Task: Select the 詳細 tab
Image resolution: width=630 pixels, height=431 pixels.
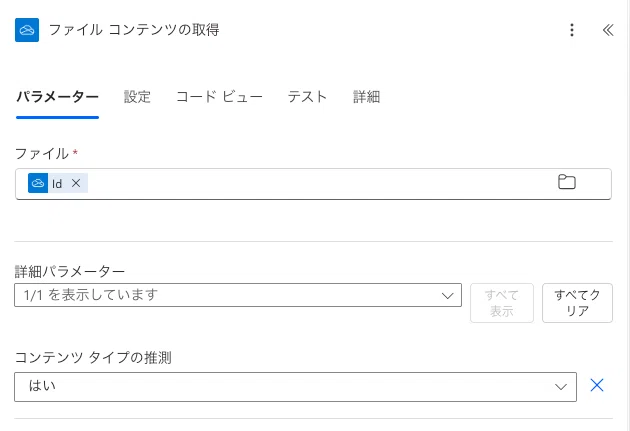Action: point(366,97)
